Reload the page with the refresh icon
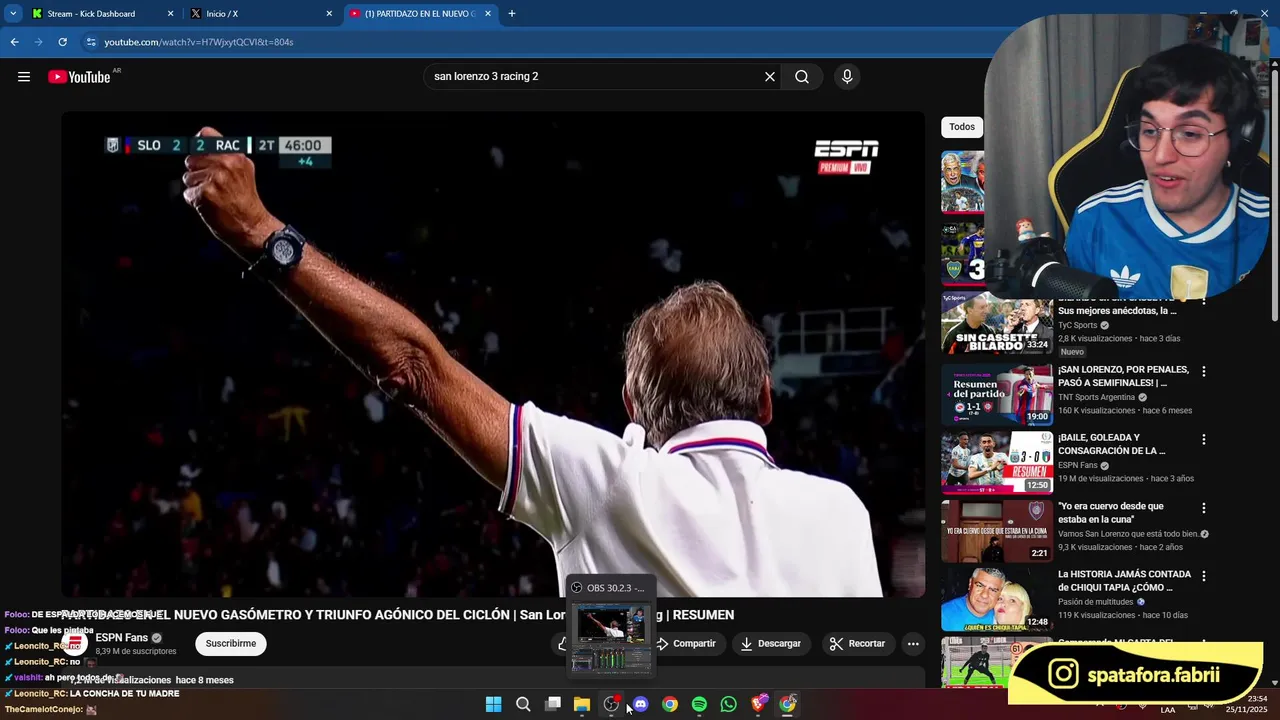This screenshot has height=720, width=1280. (x=62, y=42)
